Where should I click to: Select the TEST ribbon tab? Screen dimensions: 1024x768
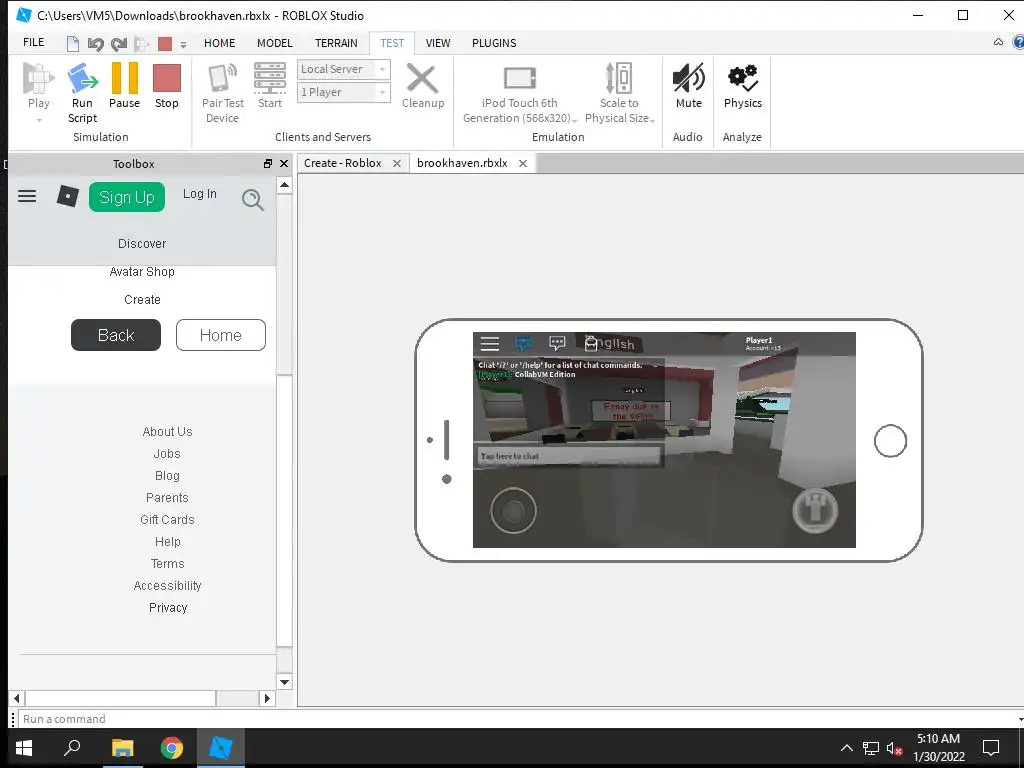pos(392,43)
